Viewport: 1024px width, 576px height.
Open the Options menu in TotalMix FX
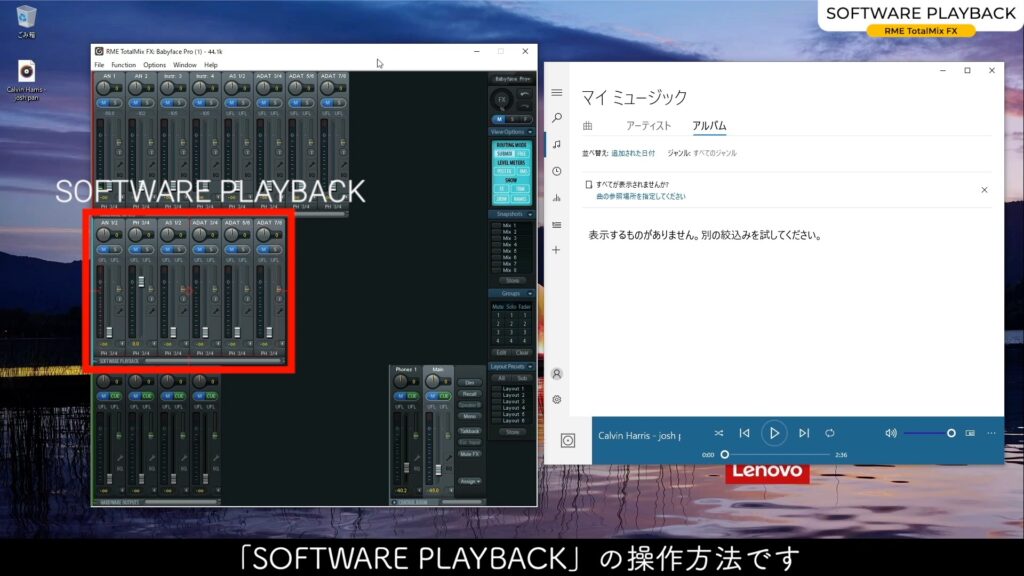pos(154,65)
